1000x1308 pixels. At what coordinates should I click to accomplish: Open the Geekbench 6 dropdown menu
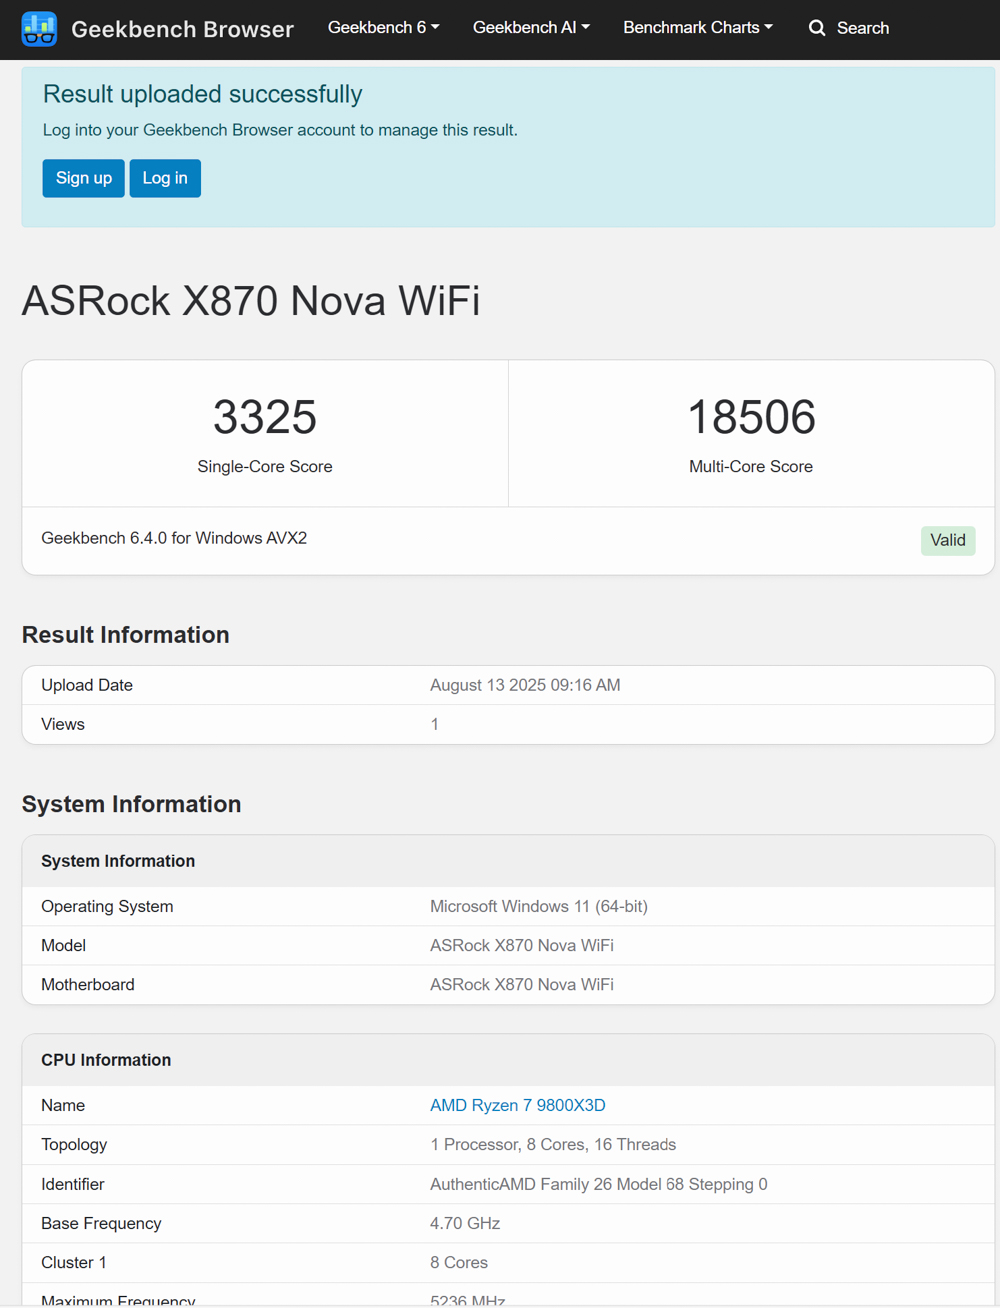tap(383, 28)
